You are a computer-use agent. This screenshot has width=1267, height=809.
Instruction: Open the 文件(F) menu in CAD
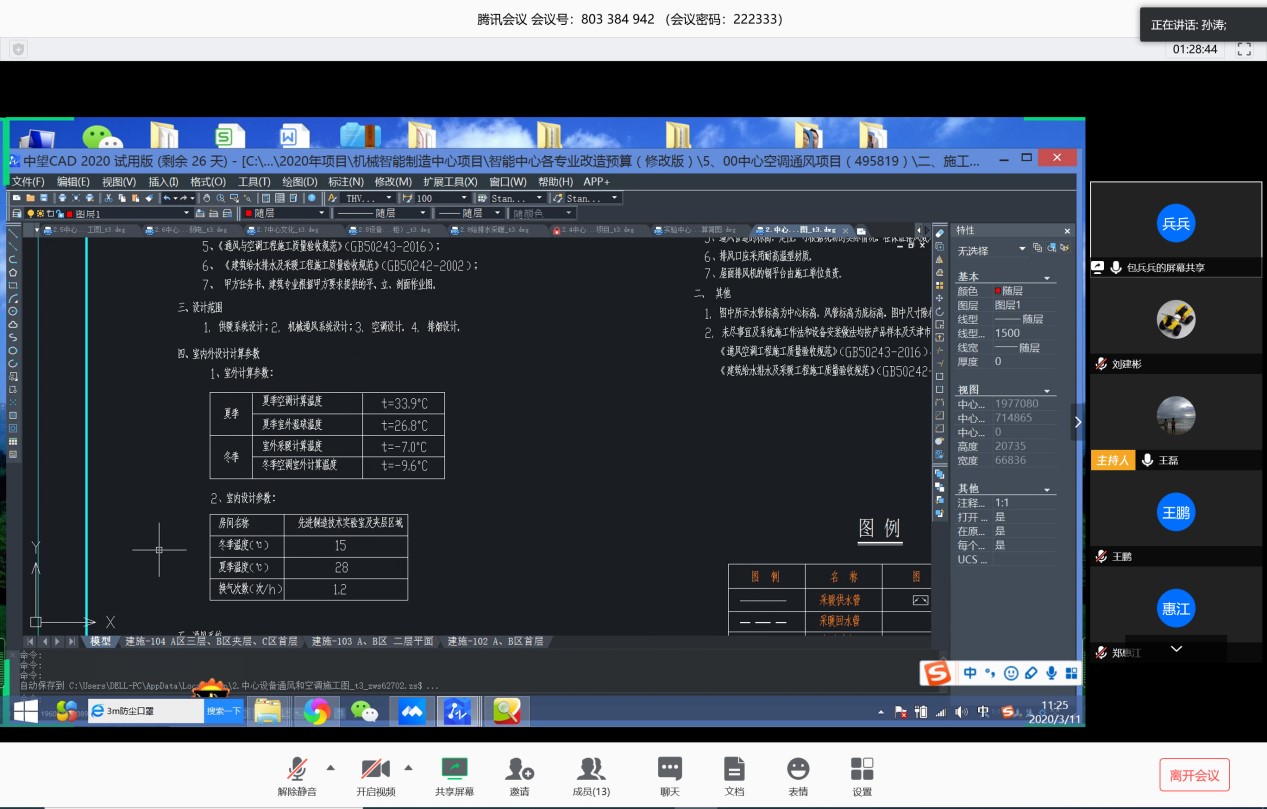28,182
